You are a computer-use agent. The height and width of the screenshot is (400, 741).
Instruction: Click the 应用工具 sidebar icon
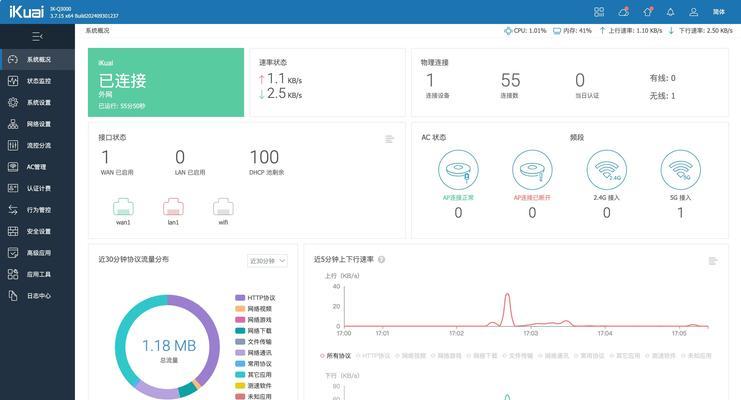click(x=13, y=274)
